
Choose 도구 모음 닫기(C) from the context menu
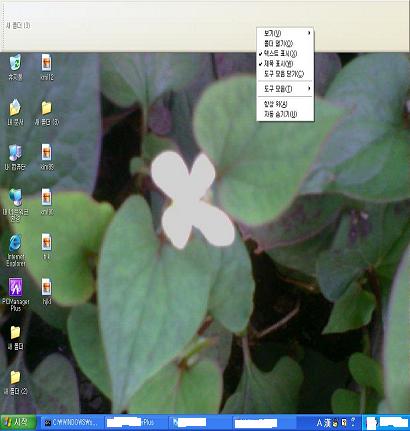coord(285,74)
